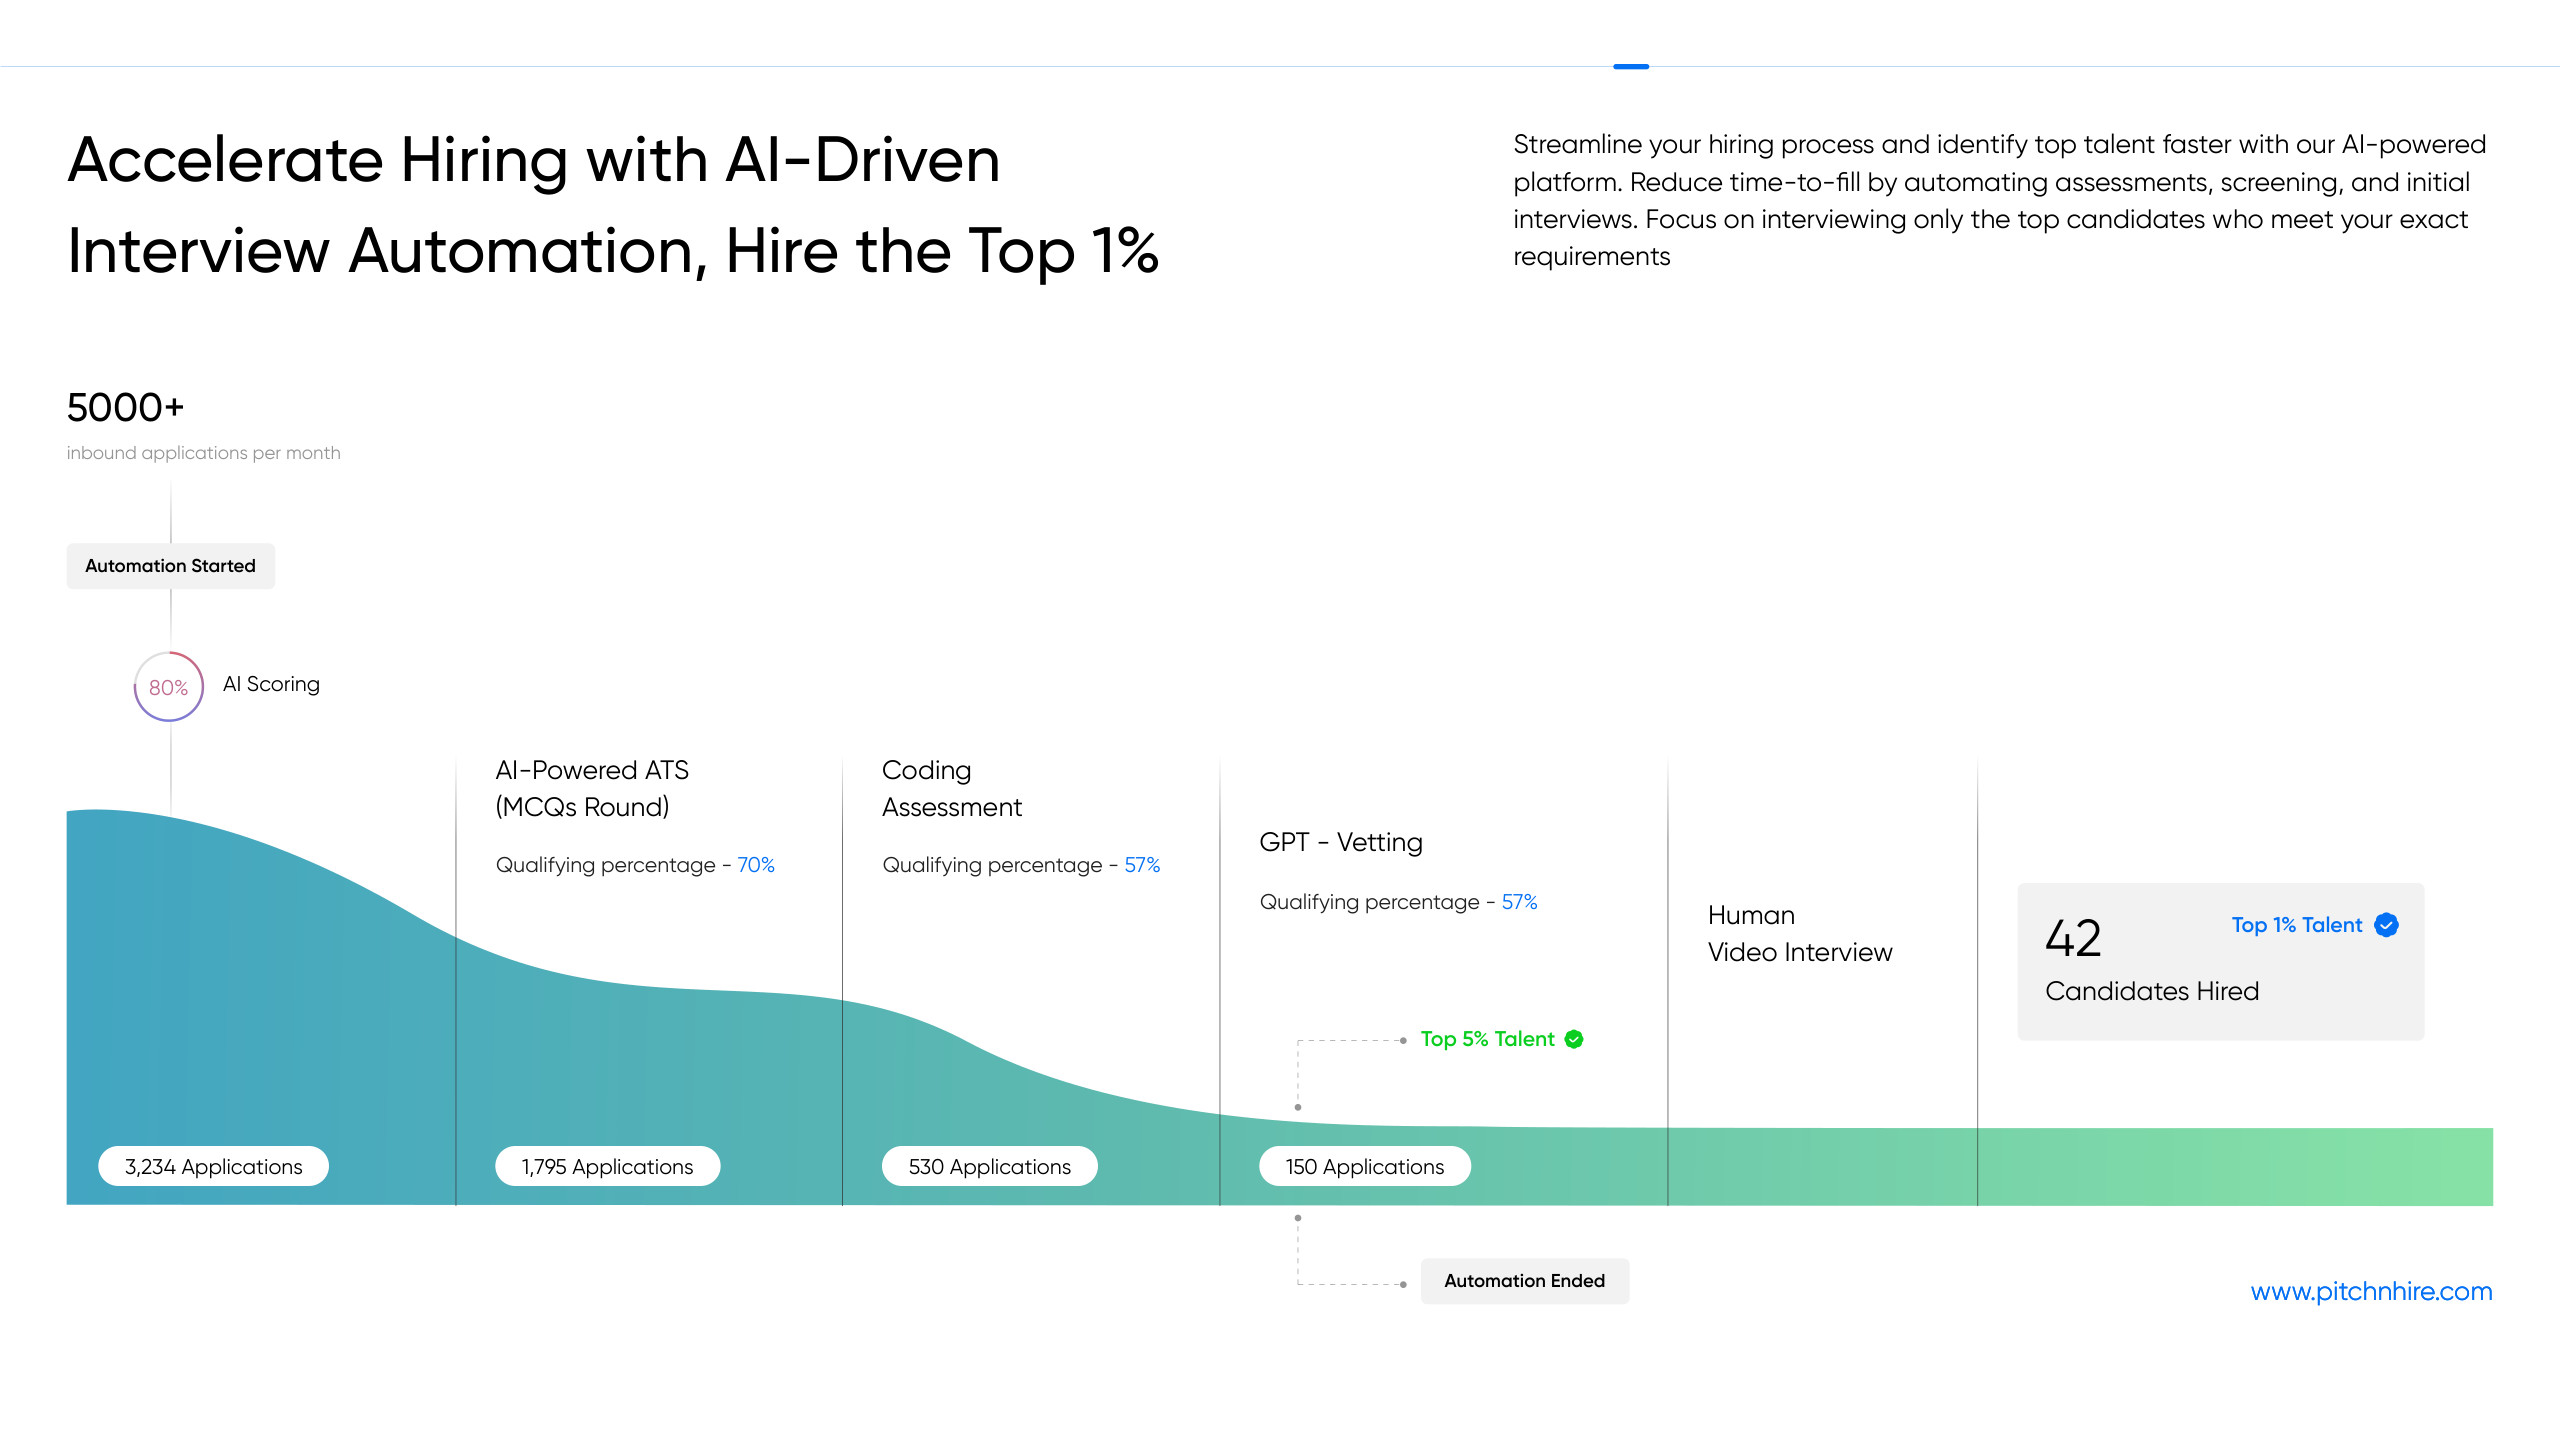
Task: Click the inbound applications per month caption
Action: (x=204, y=453)
